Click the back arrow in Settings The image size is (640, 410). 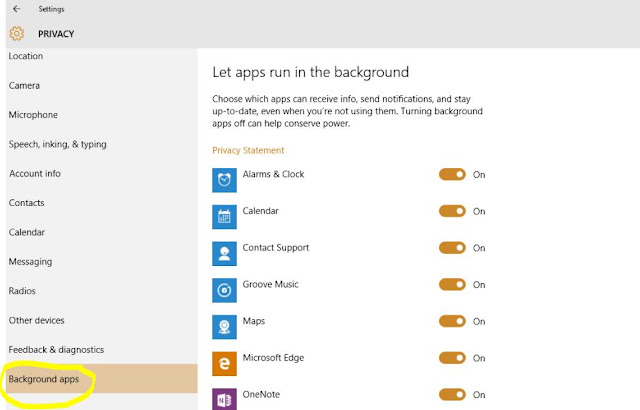[x=16, y=9]
